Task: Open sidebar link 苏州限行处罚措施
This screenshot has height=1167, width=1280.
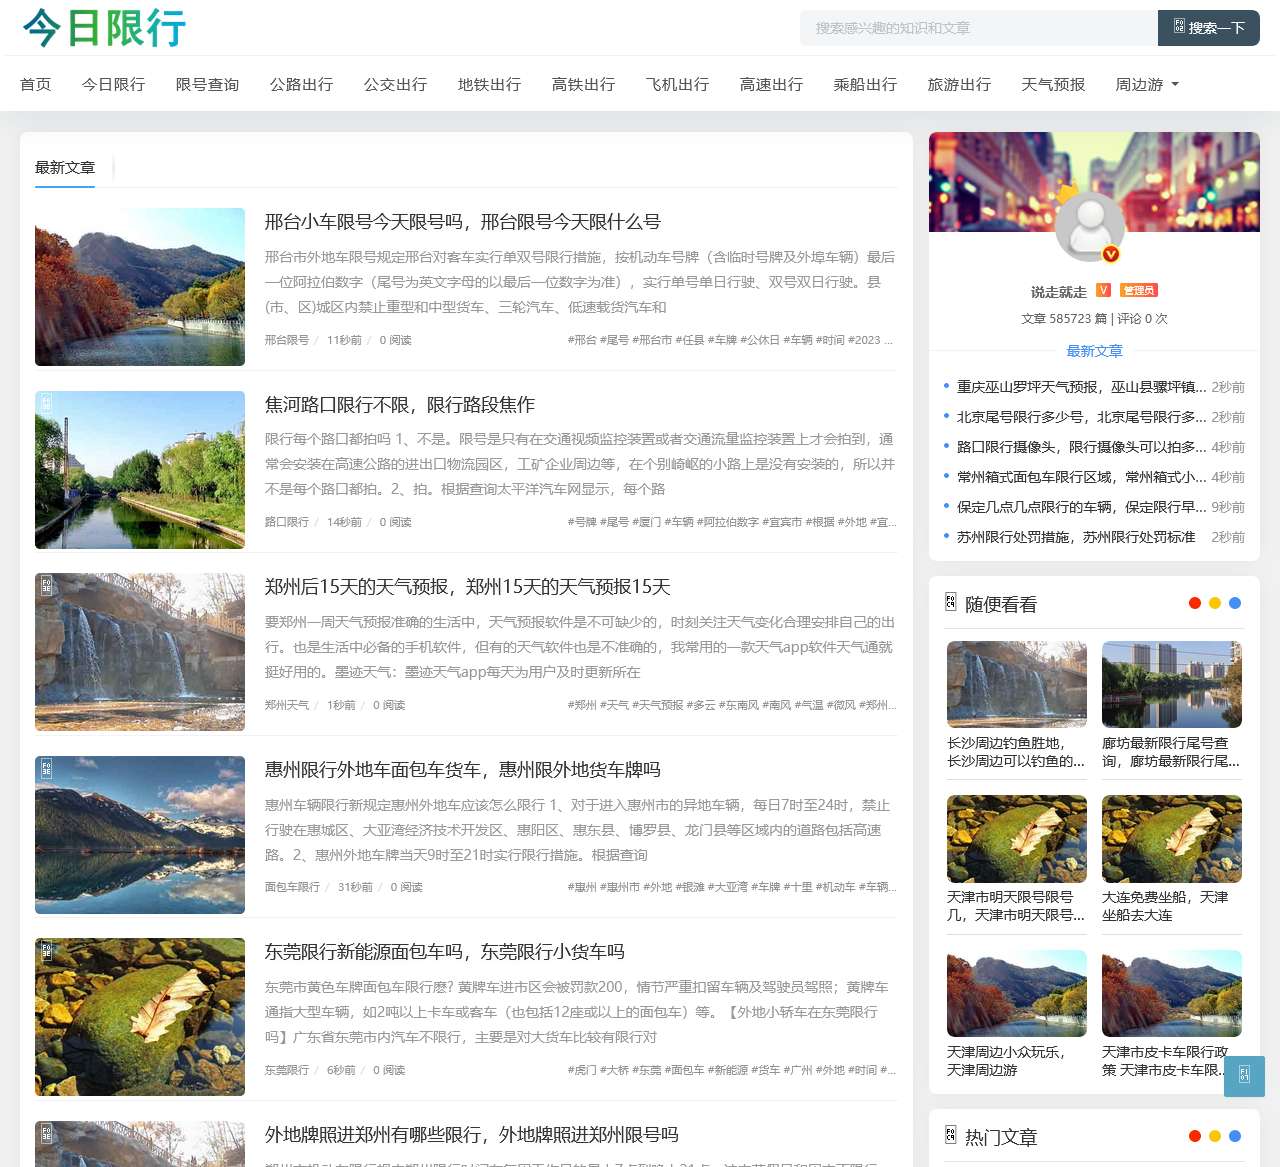Action: coord(1076,537)
